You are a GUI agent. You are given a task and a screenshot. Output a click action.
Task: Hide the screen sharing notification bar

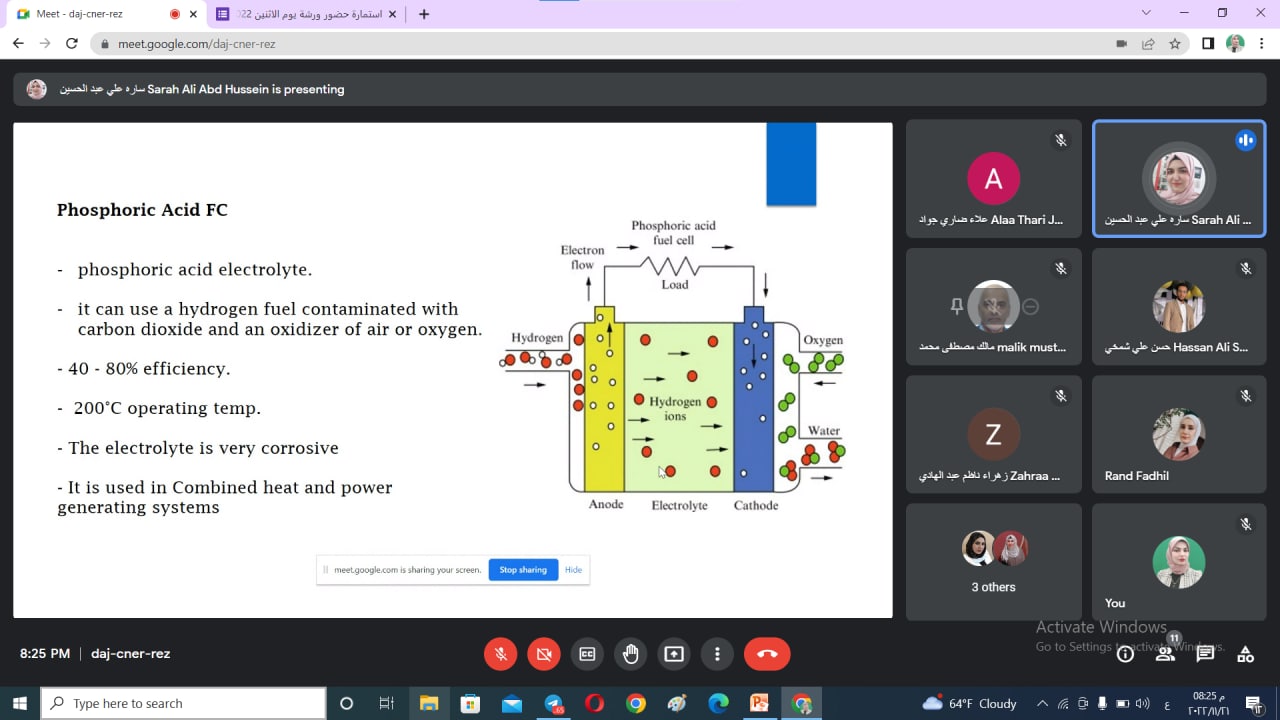[573, 570]
